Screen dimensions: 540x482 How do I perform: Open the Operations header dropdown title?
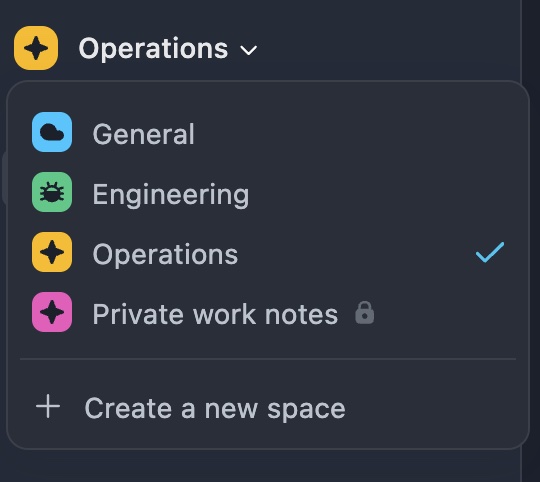click(153, 49)
